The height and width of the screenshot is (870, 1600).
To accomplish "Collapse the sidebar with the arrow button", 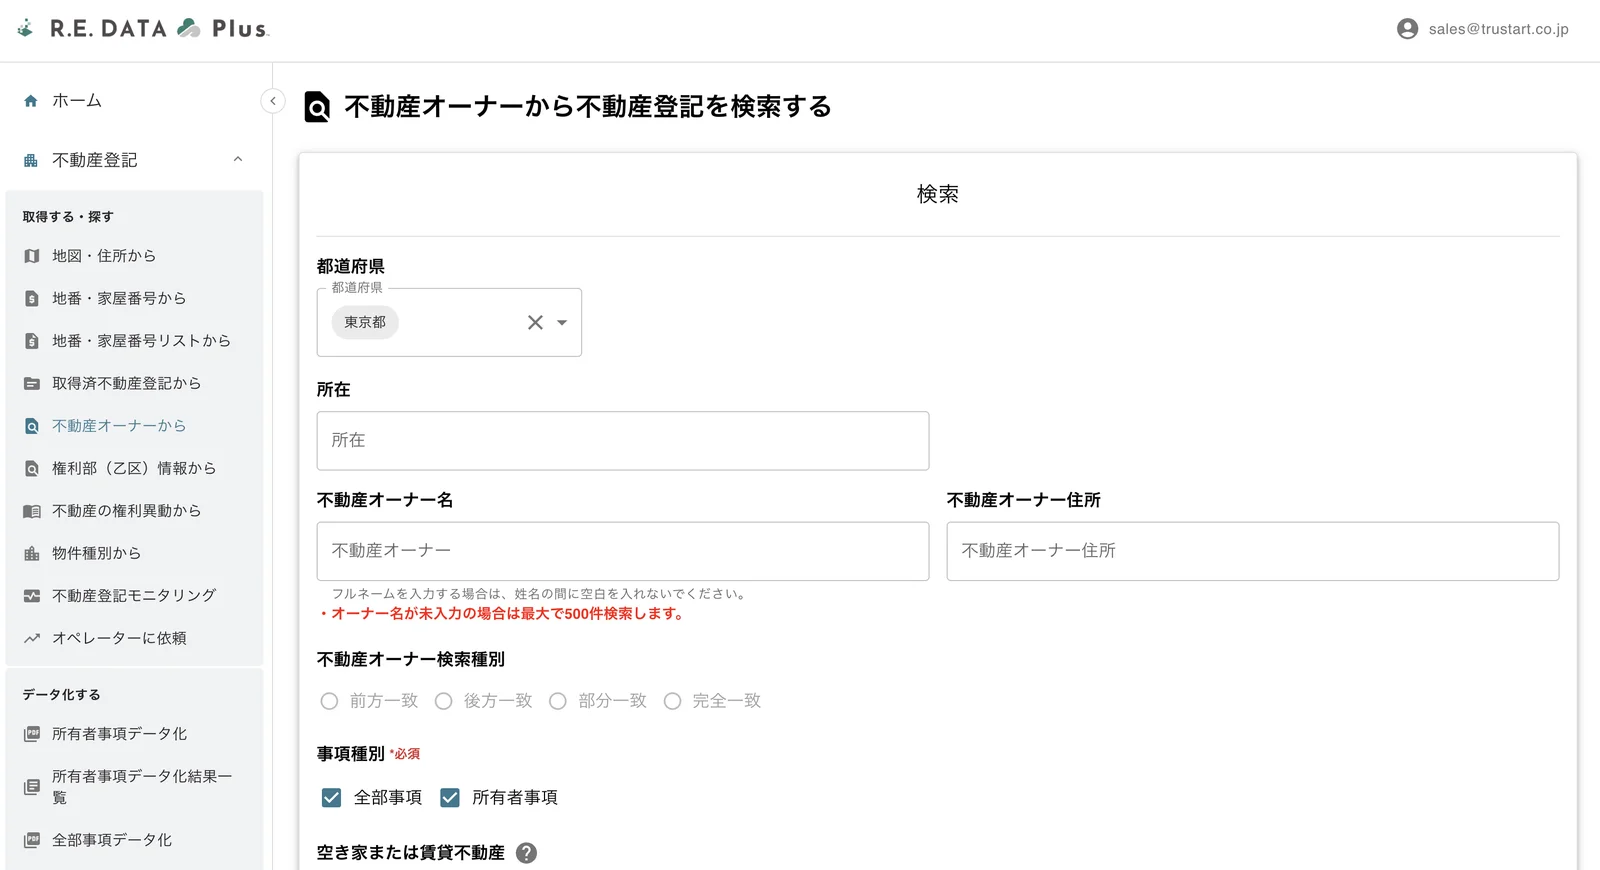I will point(273,101).
